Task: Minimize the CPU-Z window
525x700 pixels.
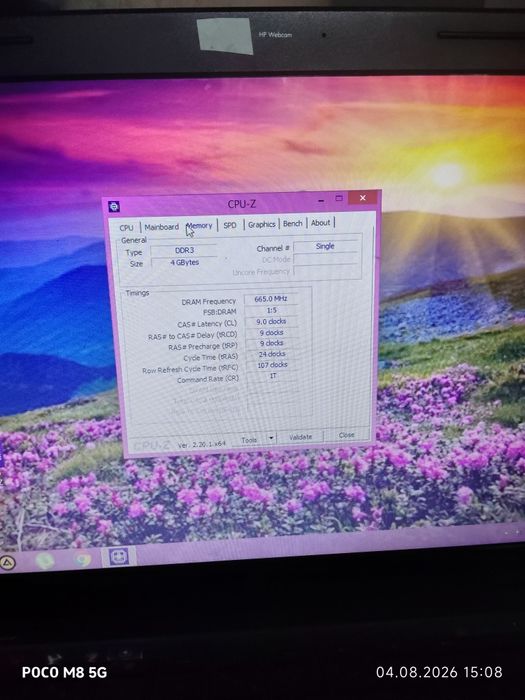Action: point(321,201)
